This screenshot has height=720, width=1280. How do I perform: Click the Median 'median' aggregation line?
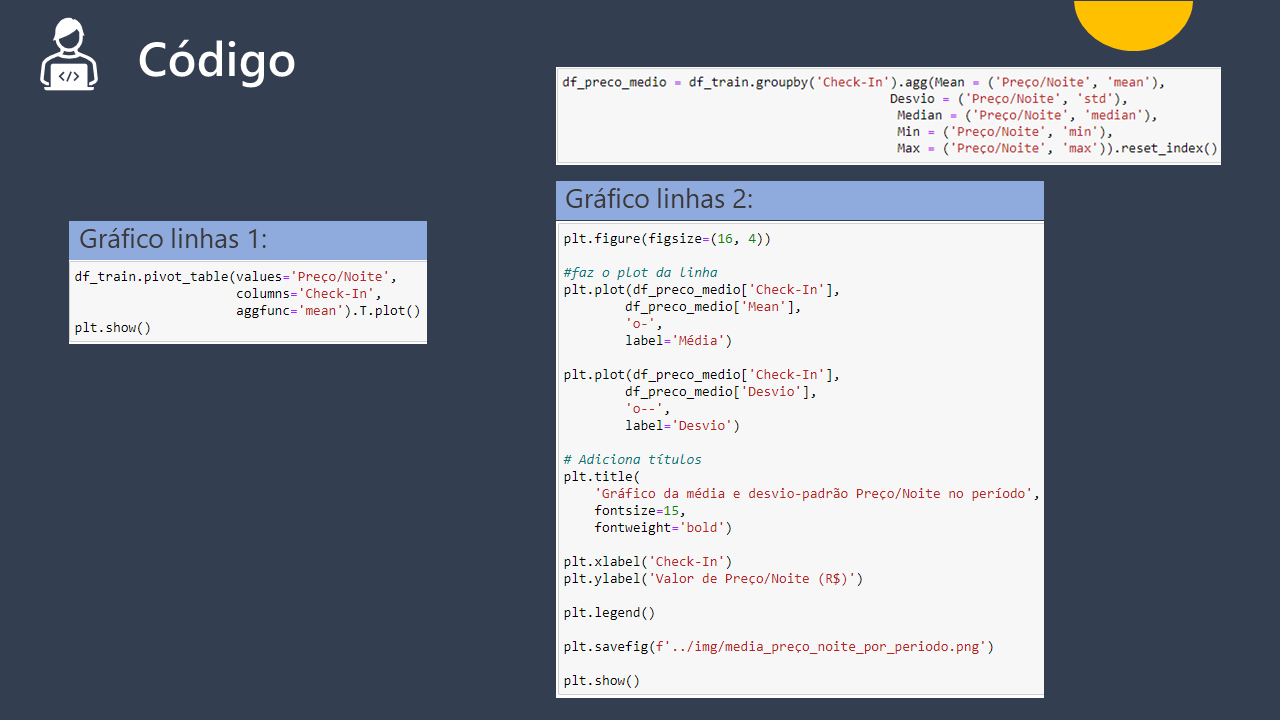1027,115
